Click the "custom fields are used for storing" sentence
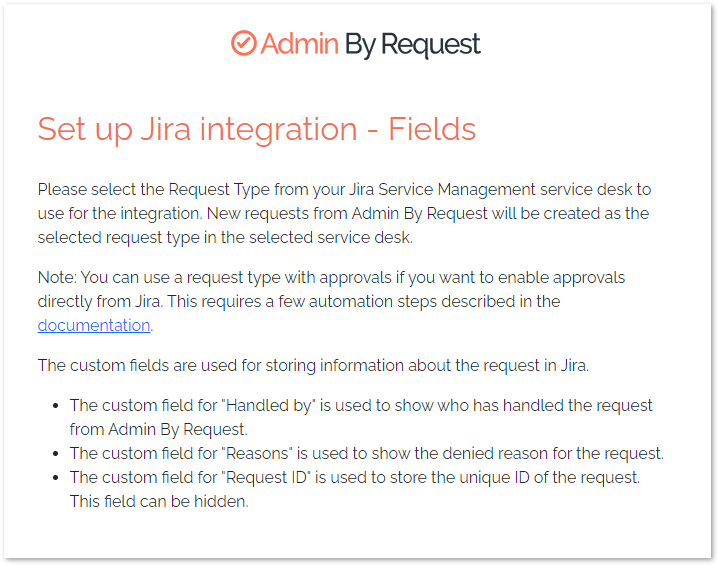Viewport: 719px width, 566px height. pyautogui.click(x=313, y=366)
